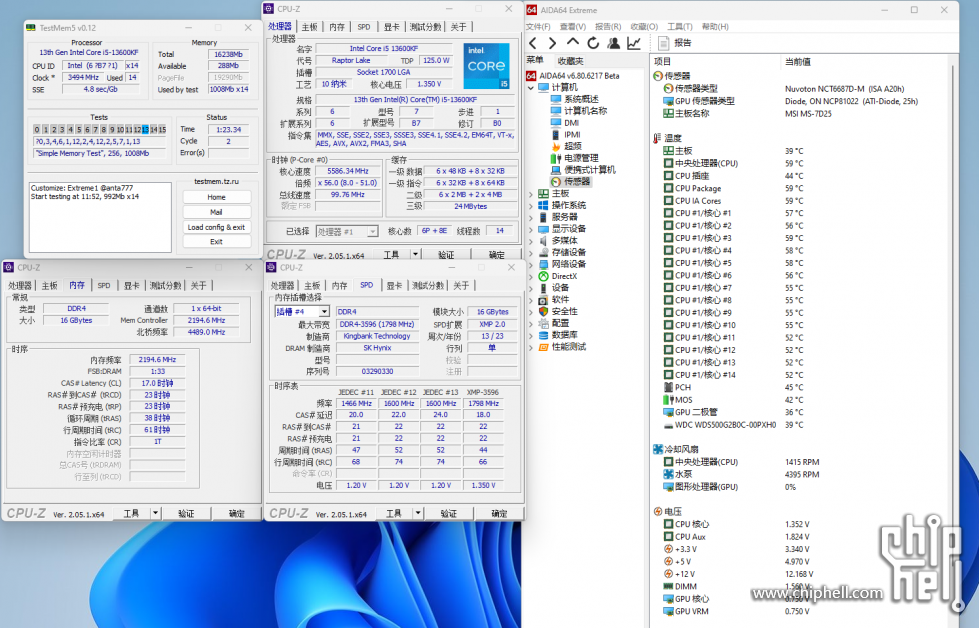
Task: Open 电源管理 in the AIDA64 tree
Action: point(575,158)
